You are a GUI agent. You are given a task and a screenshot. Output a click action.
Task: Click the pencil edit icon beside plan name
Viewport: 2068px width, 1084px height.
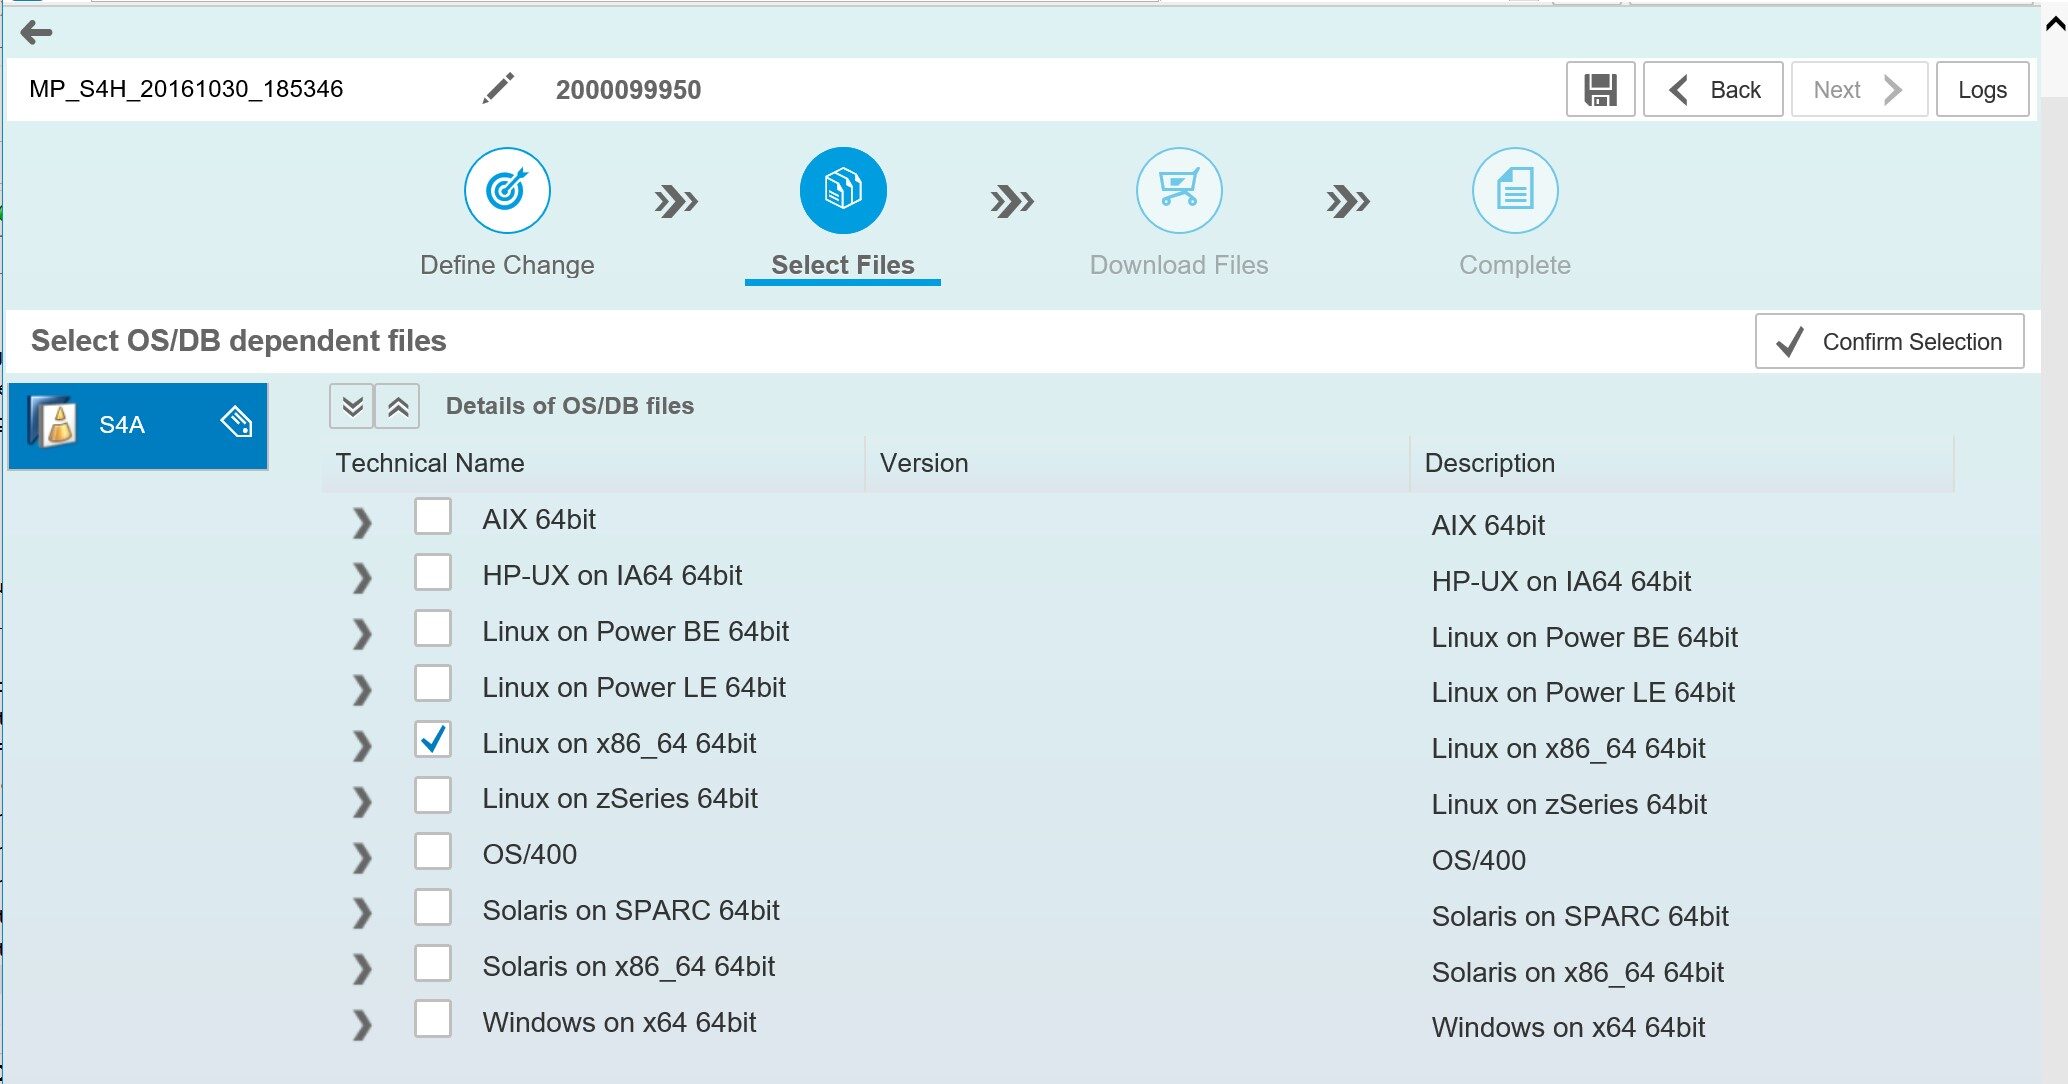498,89
